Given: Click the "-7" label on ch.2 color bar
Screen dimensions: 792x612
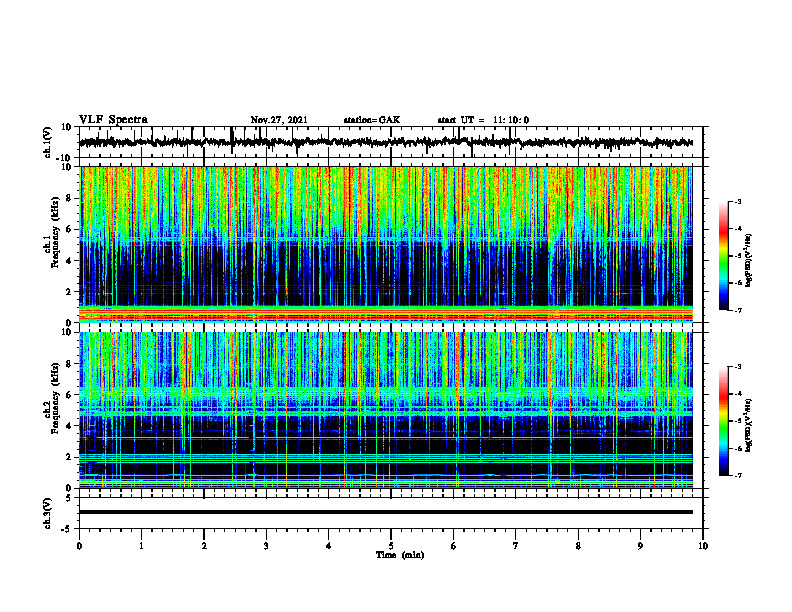Looking at the screenshot, I should tap(738, 475).
